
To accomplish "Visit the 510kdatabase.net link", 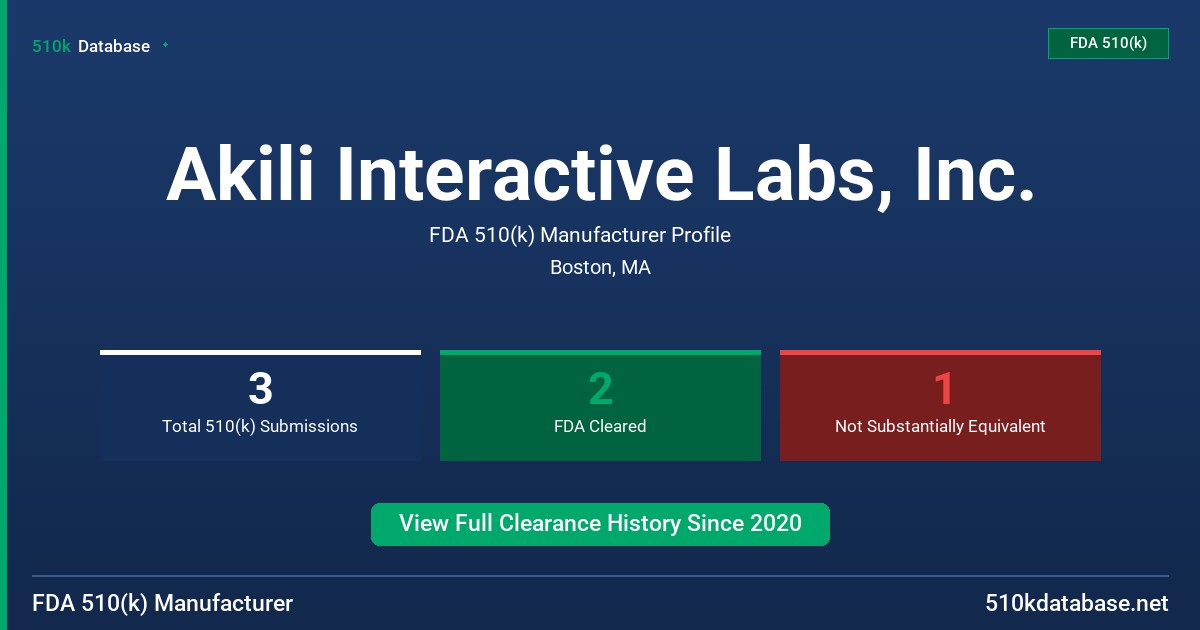I will [1076, 604].
